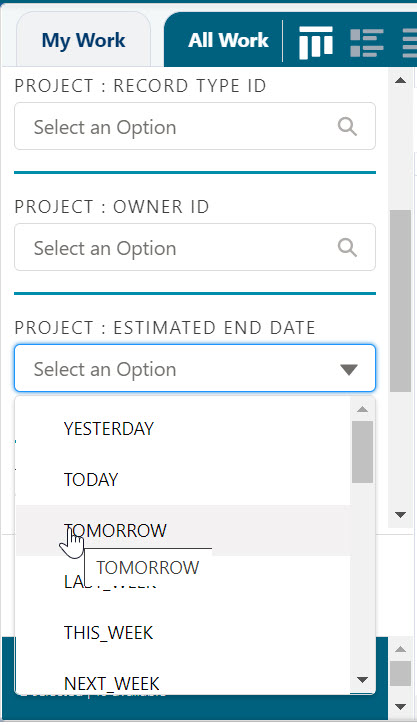Collapse the Estimated End Date dropdown arrow
417x725 pixels.
click(349, 369)
